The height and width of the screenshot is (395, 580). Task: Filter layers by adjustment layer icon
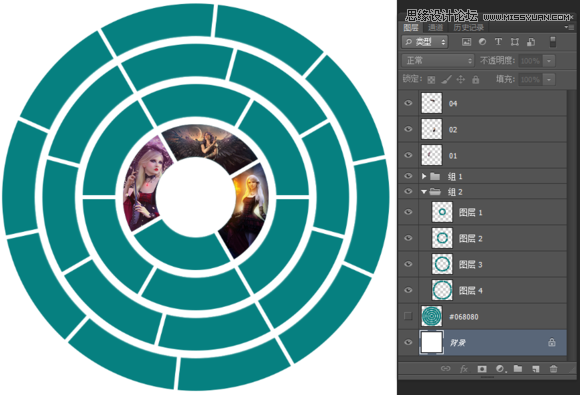[482, 42]
